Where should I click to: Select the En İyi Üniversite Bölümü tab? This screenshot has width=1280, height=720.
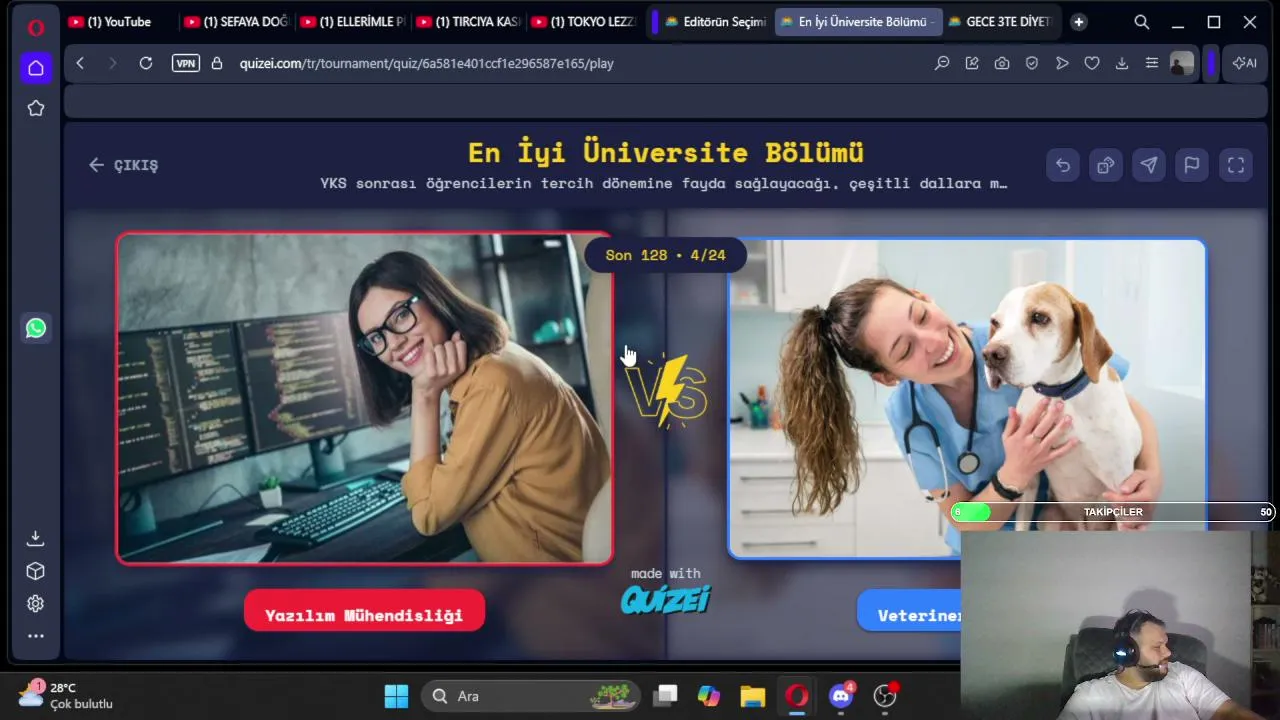859,22
